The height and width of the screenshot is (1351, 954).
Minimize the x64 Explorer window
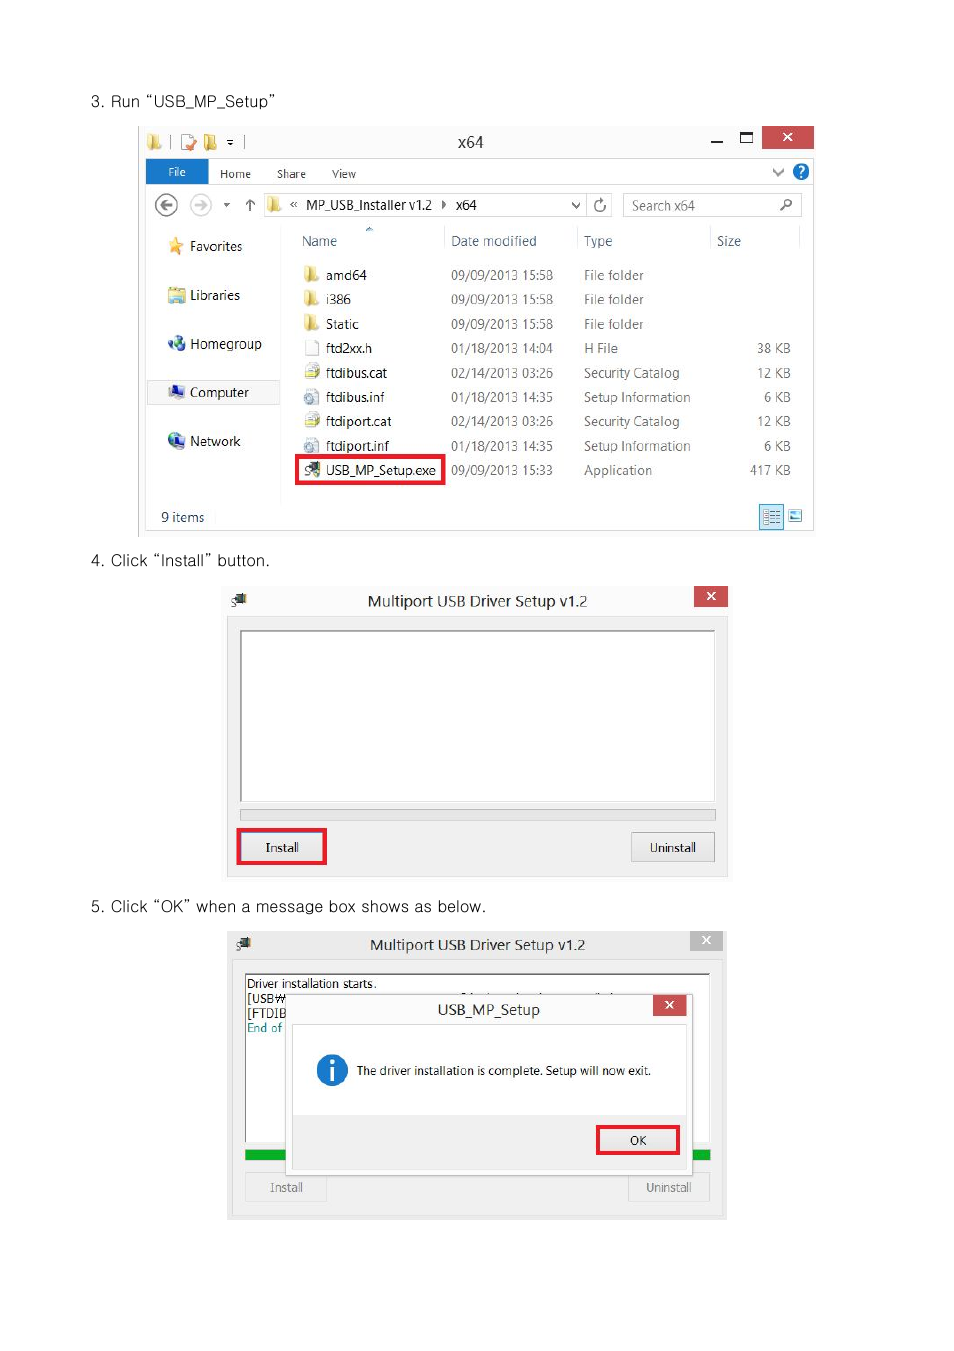[x=717, y=141]
